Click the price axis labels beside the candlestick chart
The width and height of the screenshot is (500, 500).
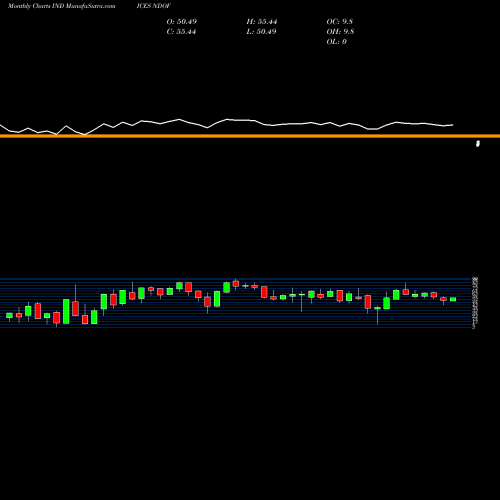(475, 303)
